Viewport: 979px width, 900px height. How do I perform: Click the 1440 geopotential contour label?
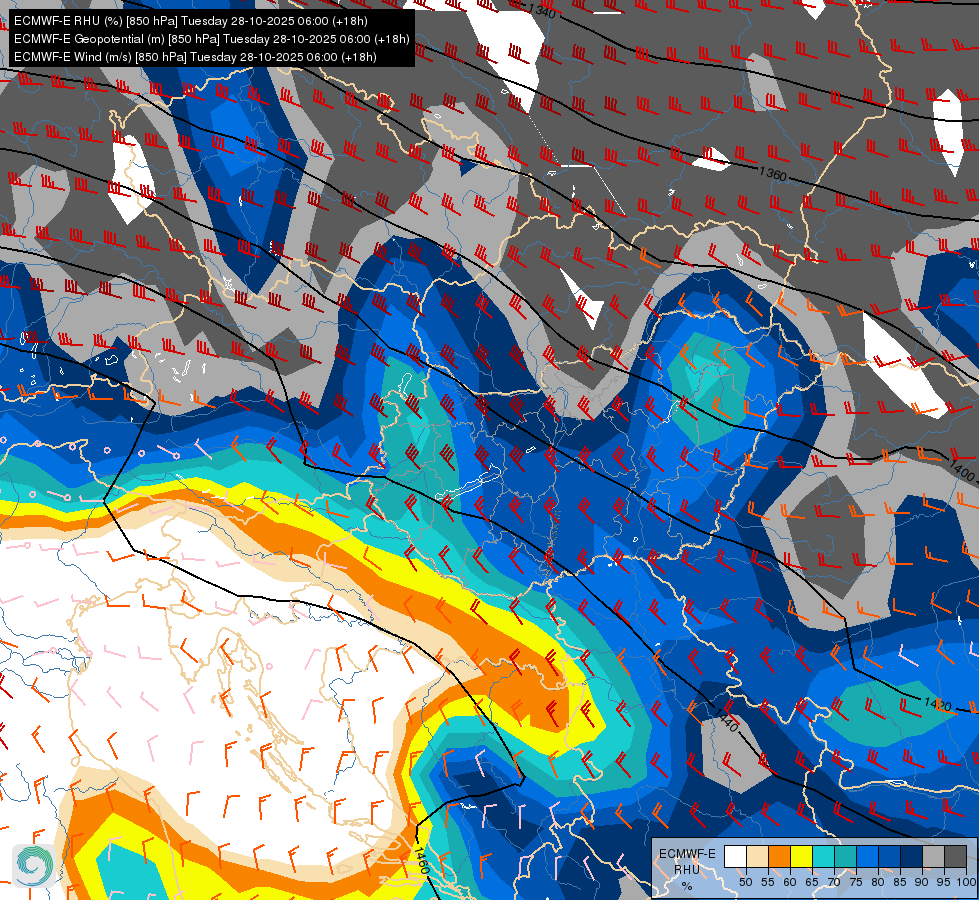point(726,721)
